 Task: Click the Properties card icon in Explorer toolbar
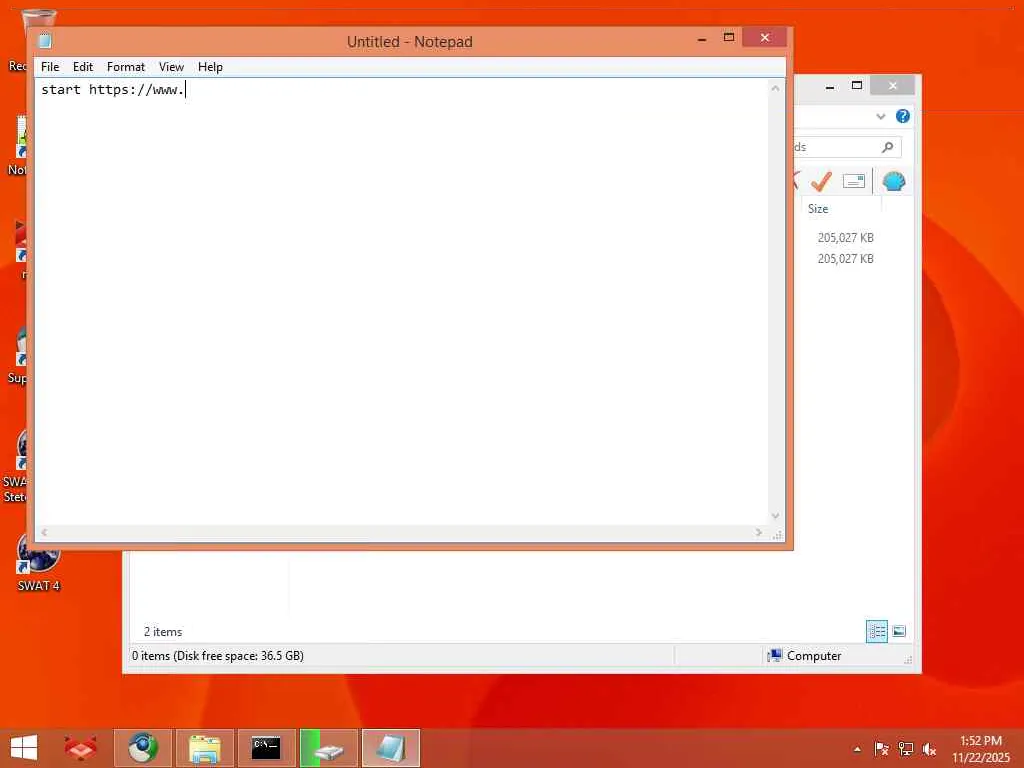[854, 181]
